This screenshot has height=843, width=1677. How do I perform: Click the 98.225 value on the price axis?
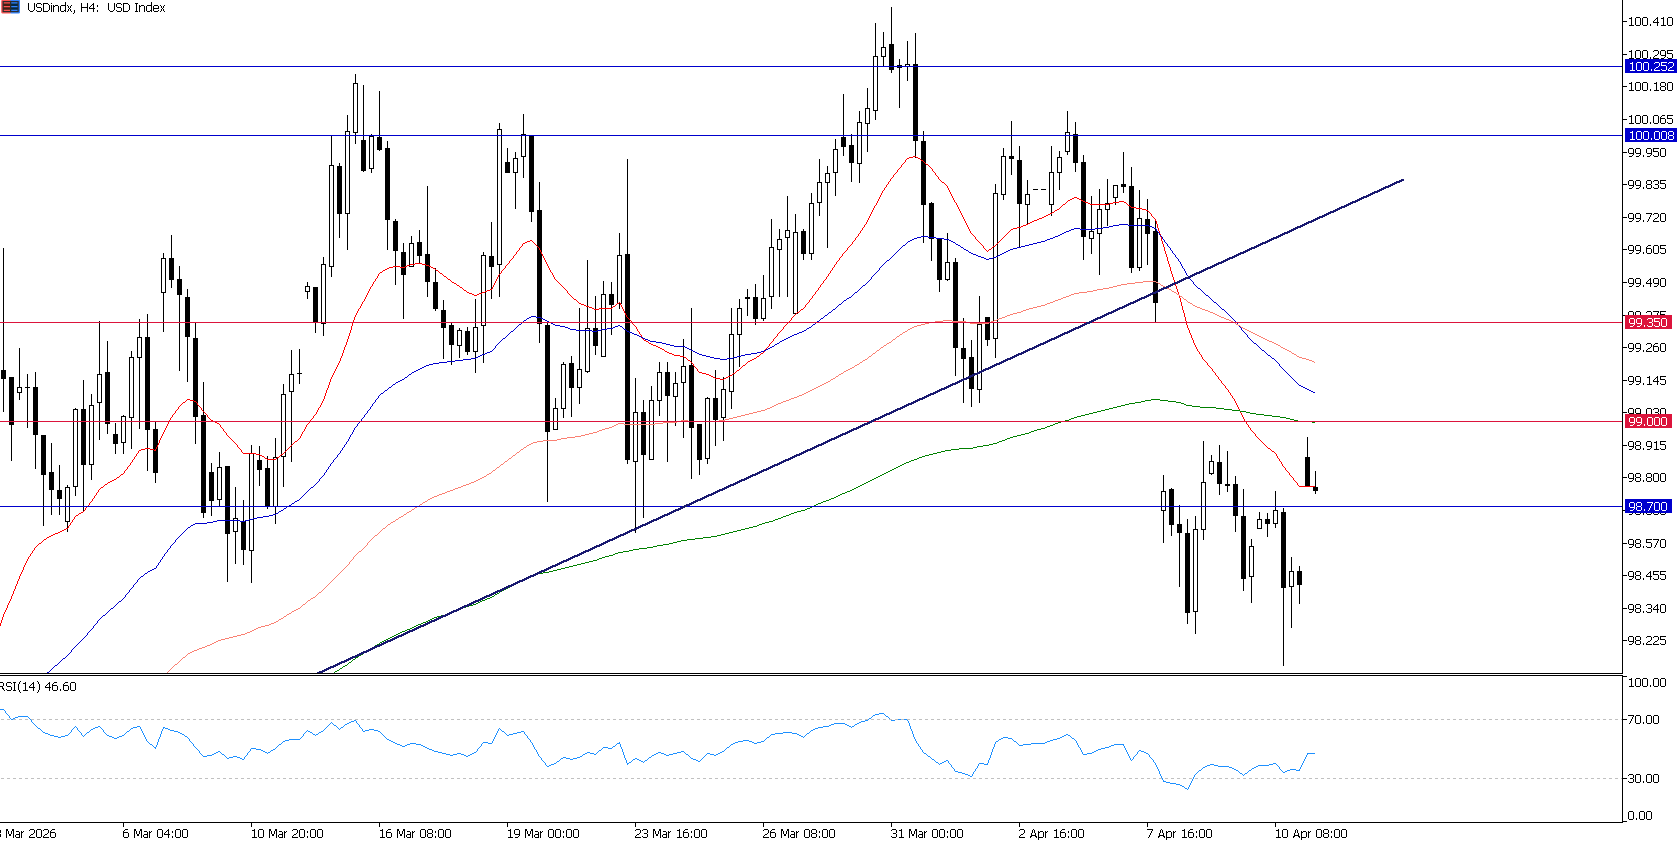[1647, 641]
